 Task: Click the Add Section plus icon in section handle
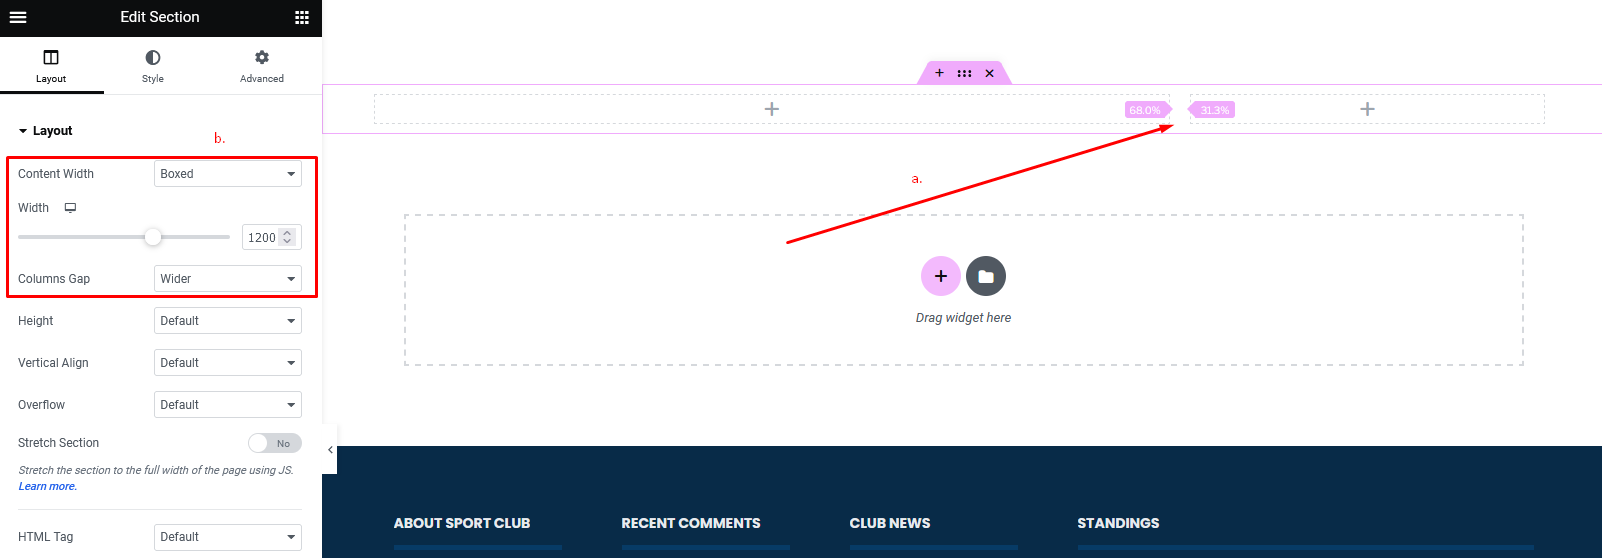[x=939, y=73]
